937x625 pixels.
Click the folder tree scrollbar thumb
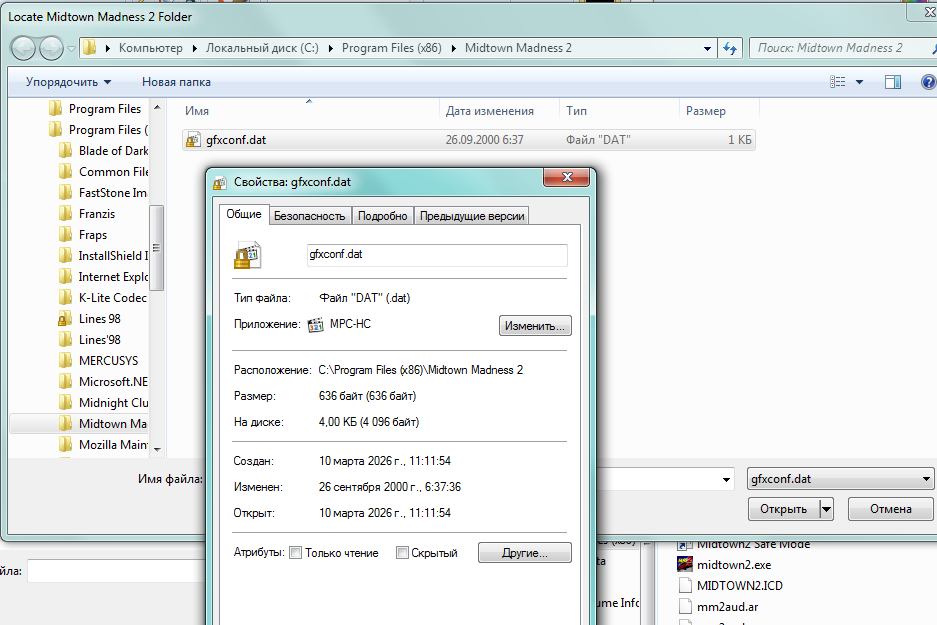coord(157,247)
